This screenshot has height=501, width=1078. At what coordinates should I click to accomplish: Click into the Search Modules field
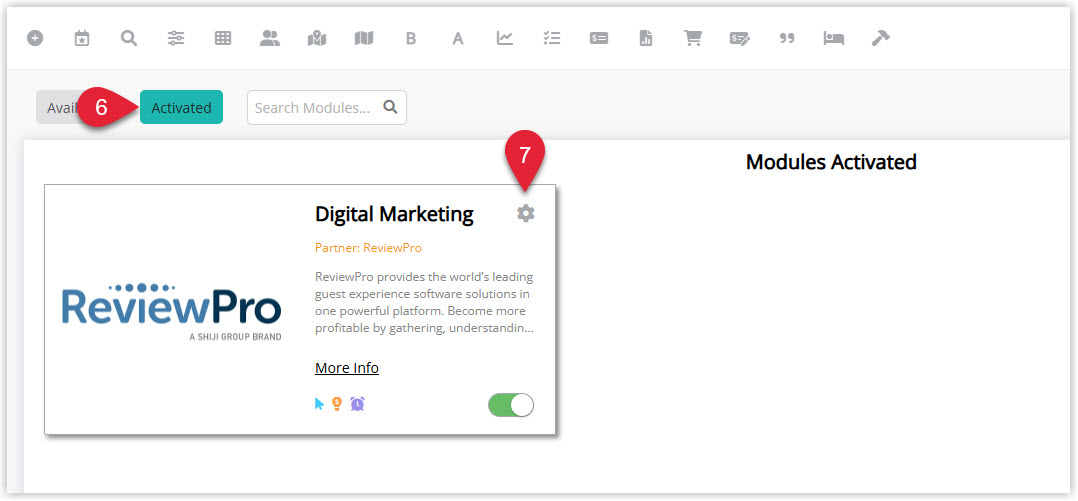[x=327, y=107]
